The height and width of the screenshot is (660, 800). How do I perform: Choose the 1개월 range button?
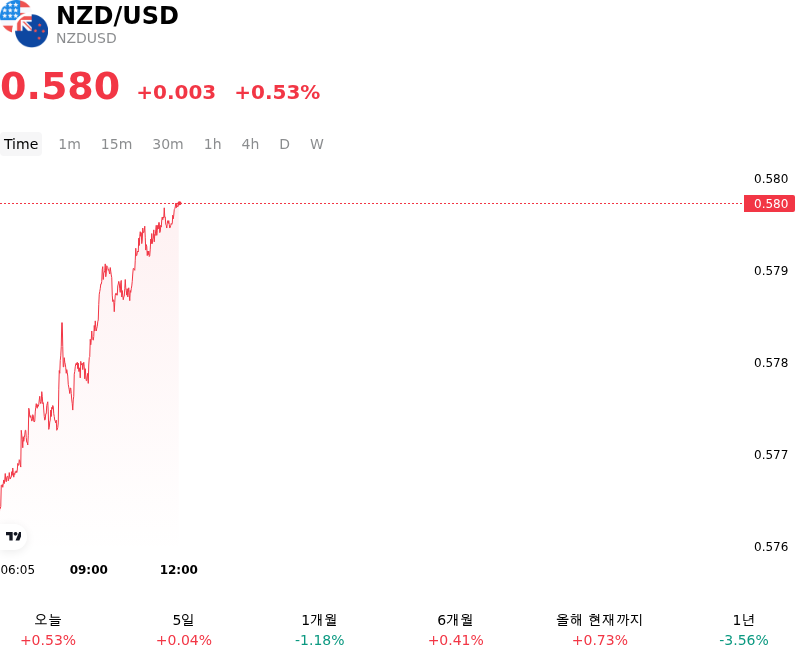(x=319, y=630)
